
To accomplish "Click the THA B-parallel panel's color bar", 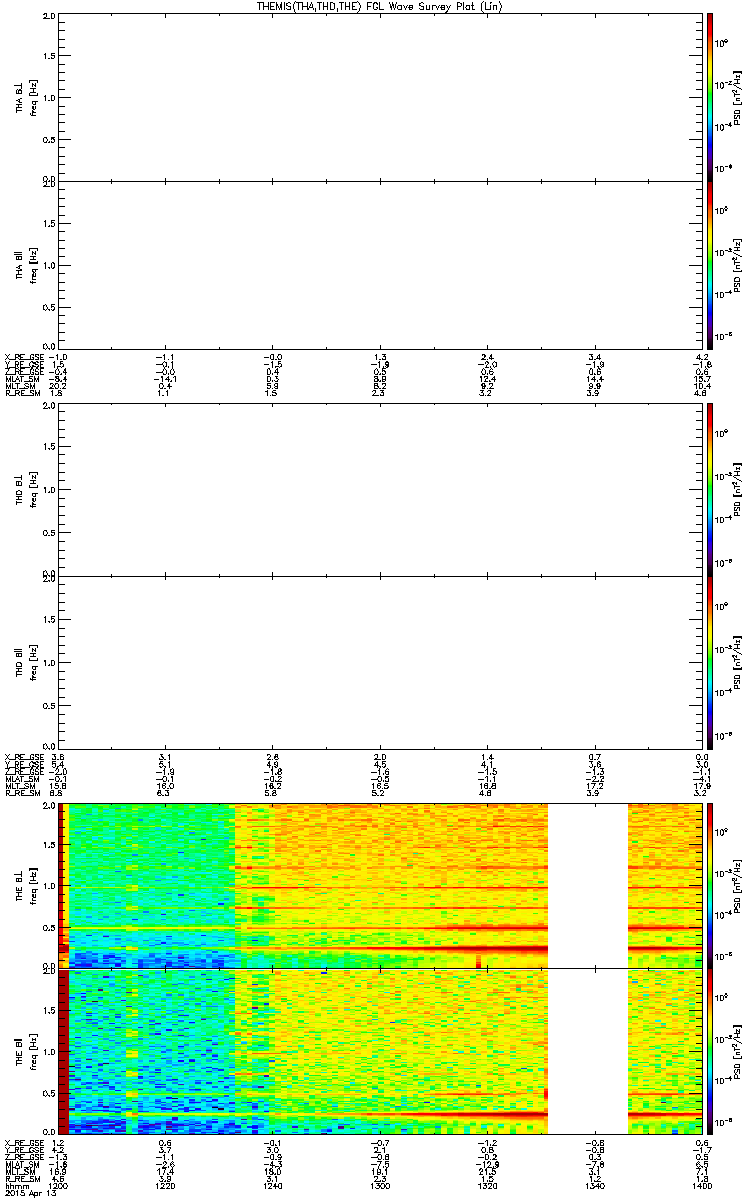I will [x=709, y=264].
